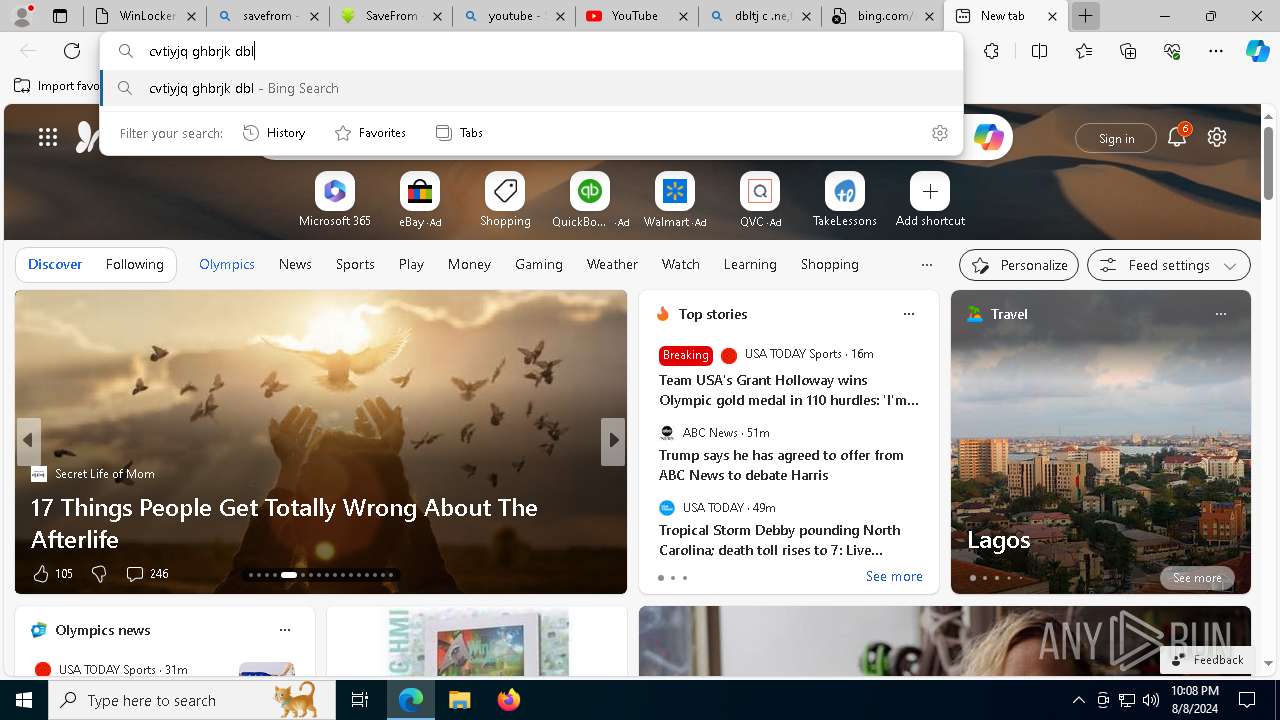Click the Add shortcut plus button
1280x720 pixels.
930,191
